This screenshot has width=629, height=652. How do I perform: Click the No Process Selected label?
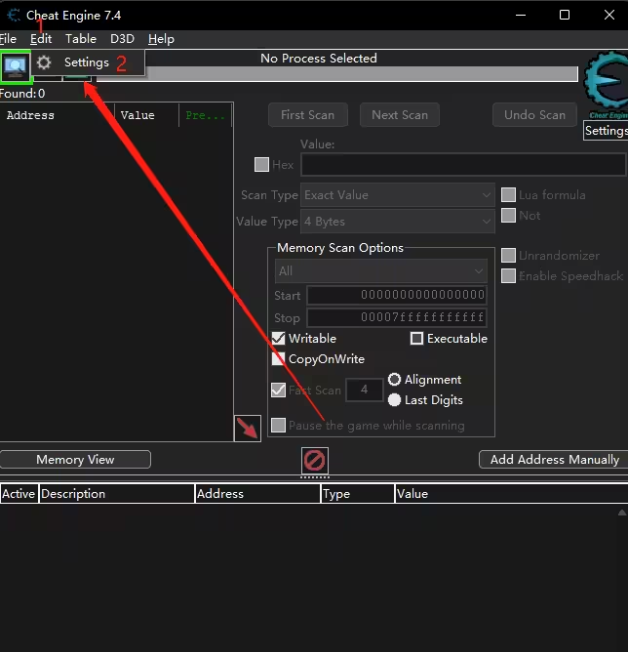point(318,58)
